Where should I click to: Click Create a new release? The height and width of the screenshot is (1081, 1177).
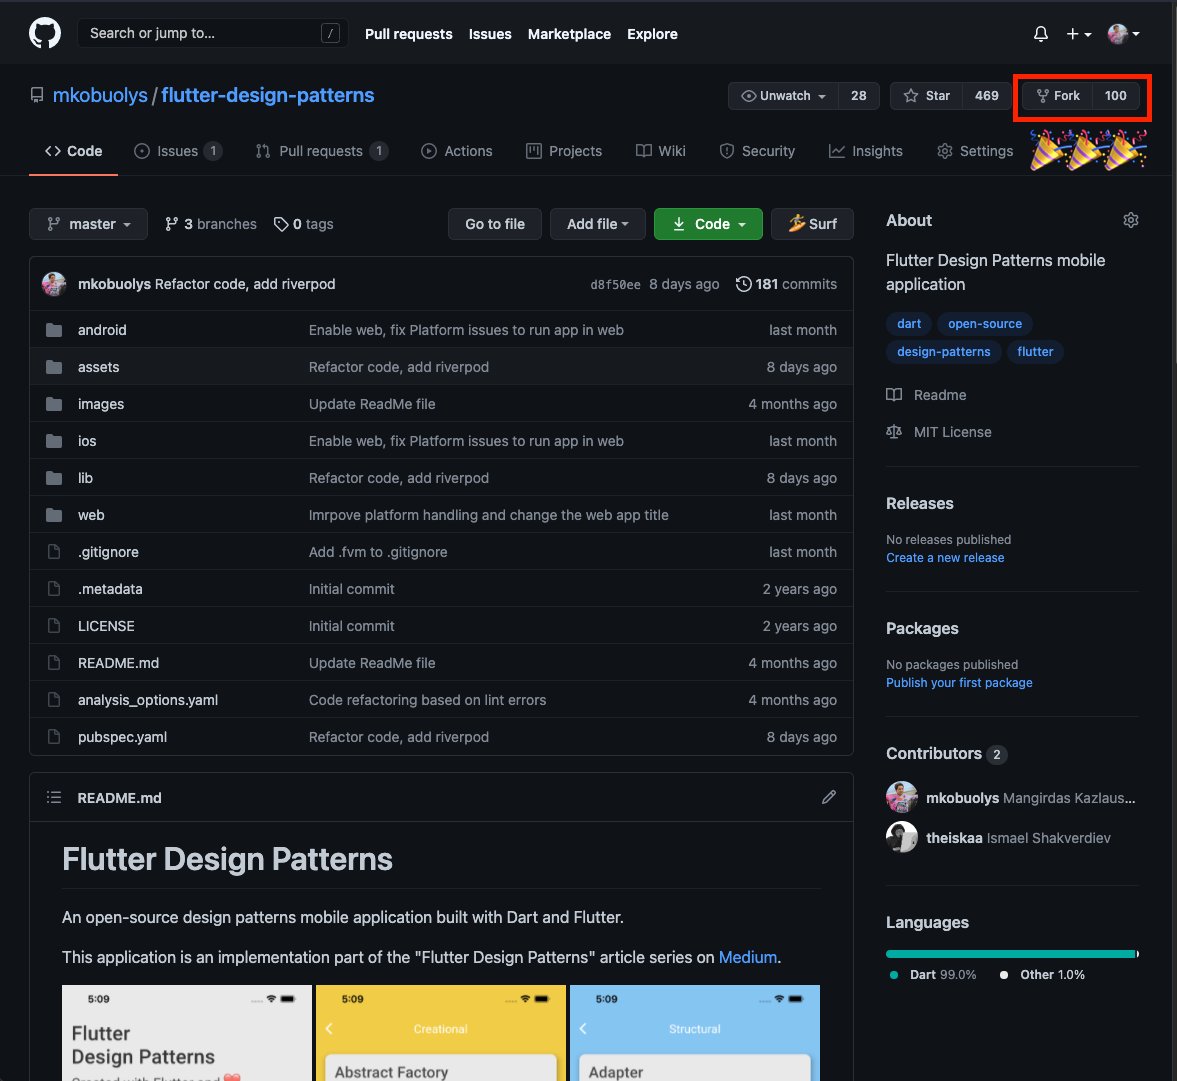tap(944, 558)
